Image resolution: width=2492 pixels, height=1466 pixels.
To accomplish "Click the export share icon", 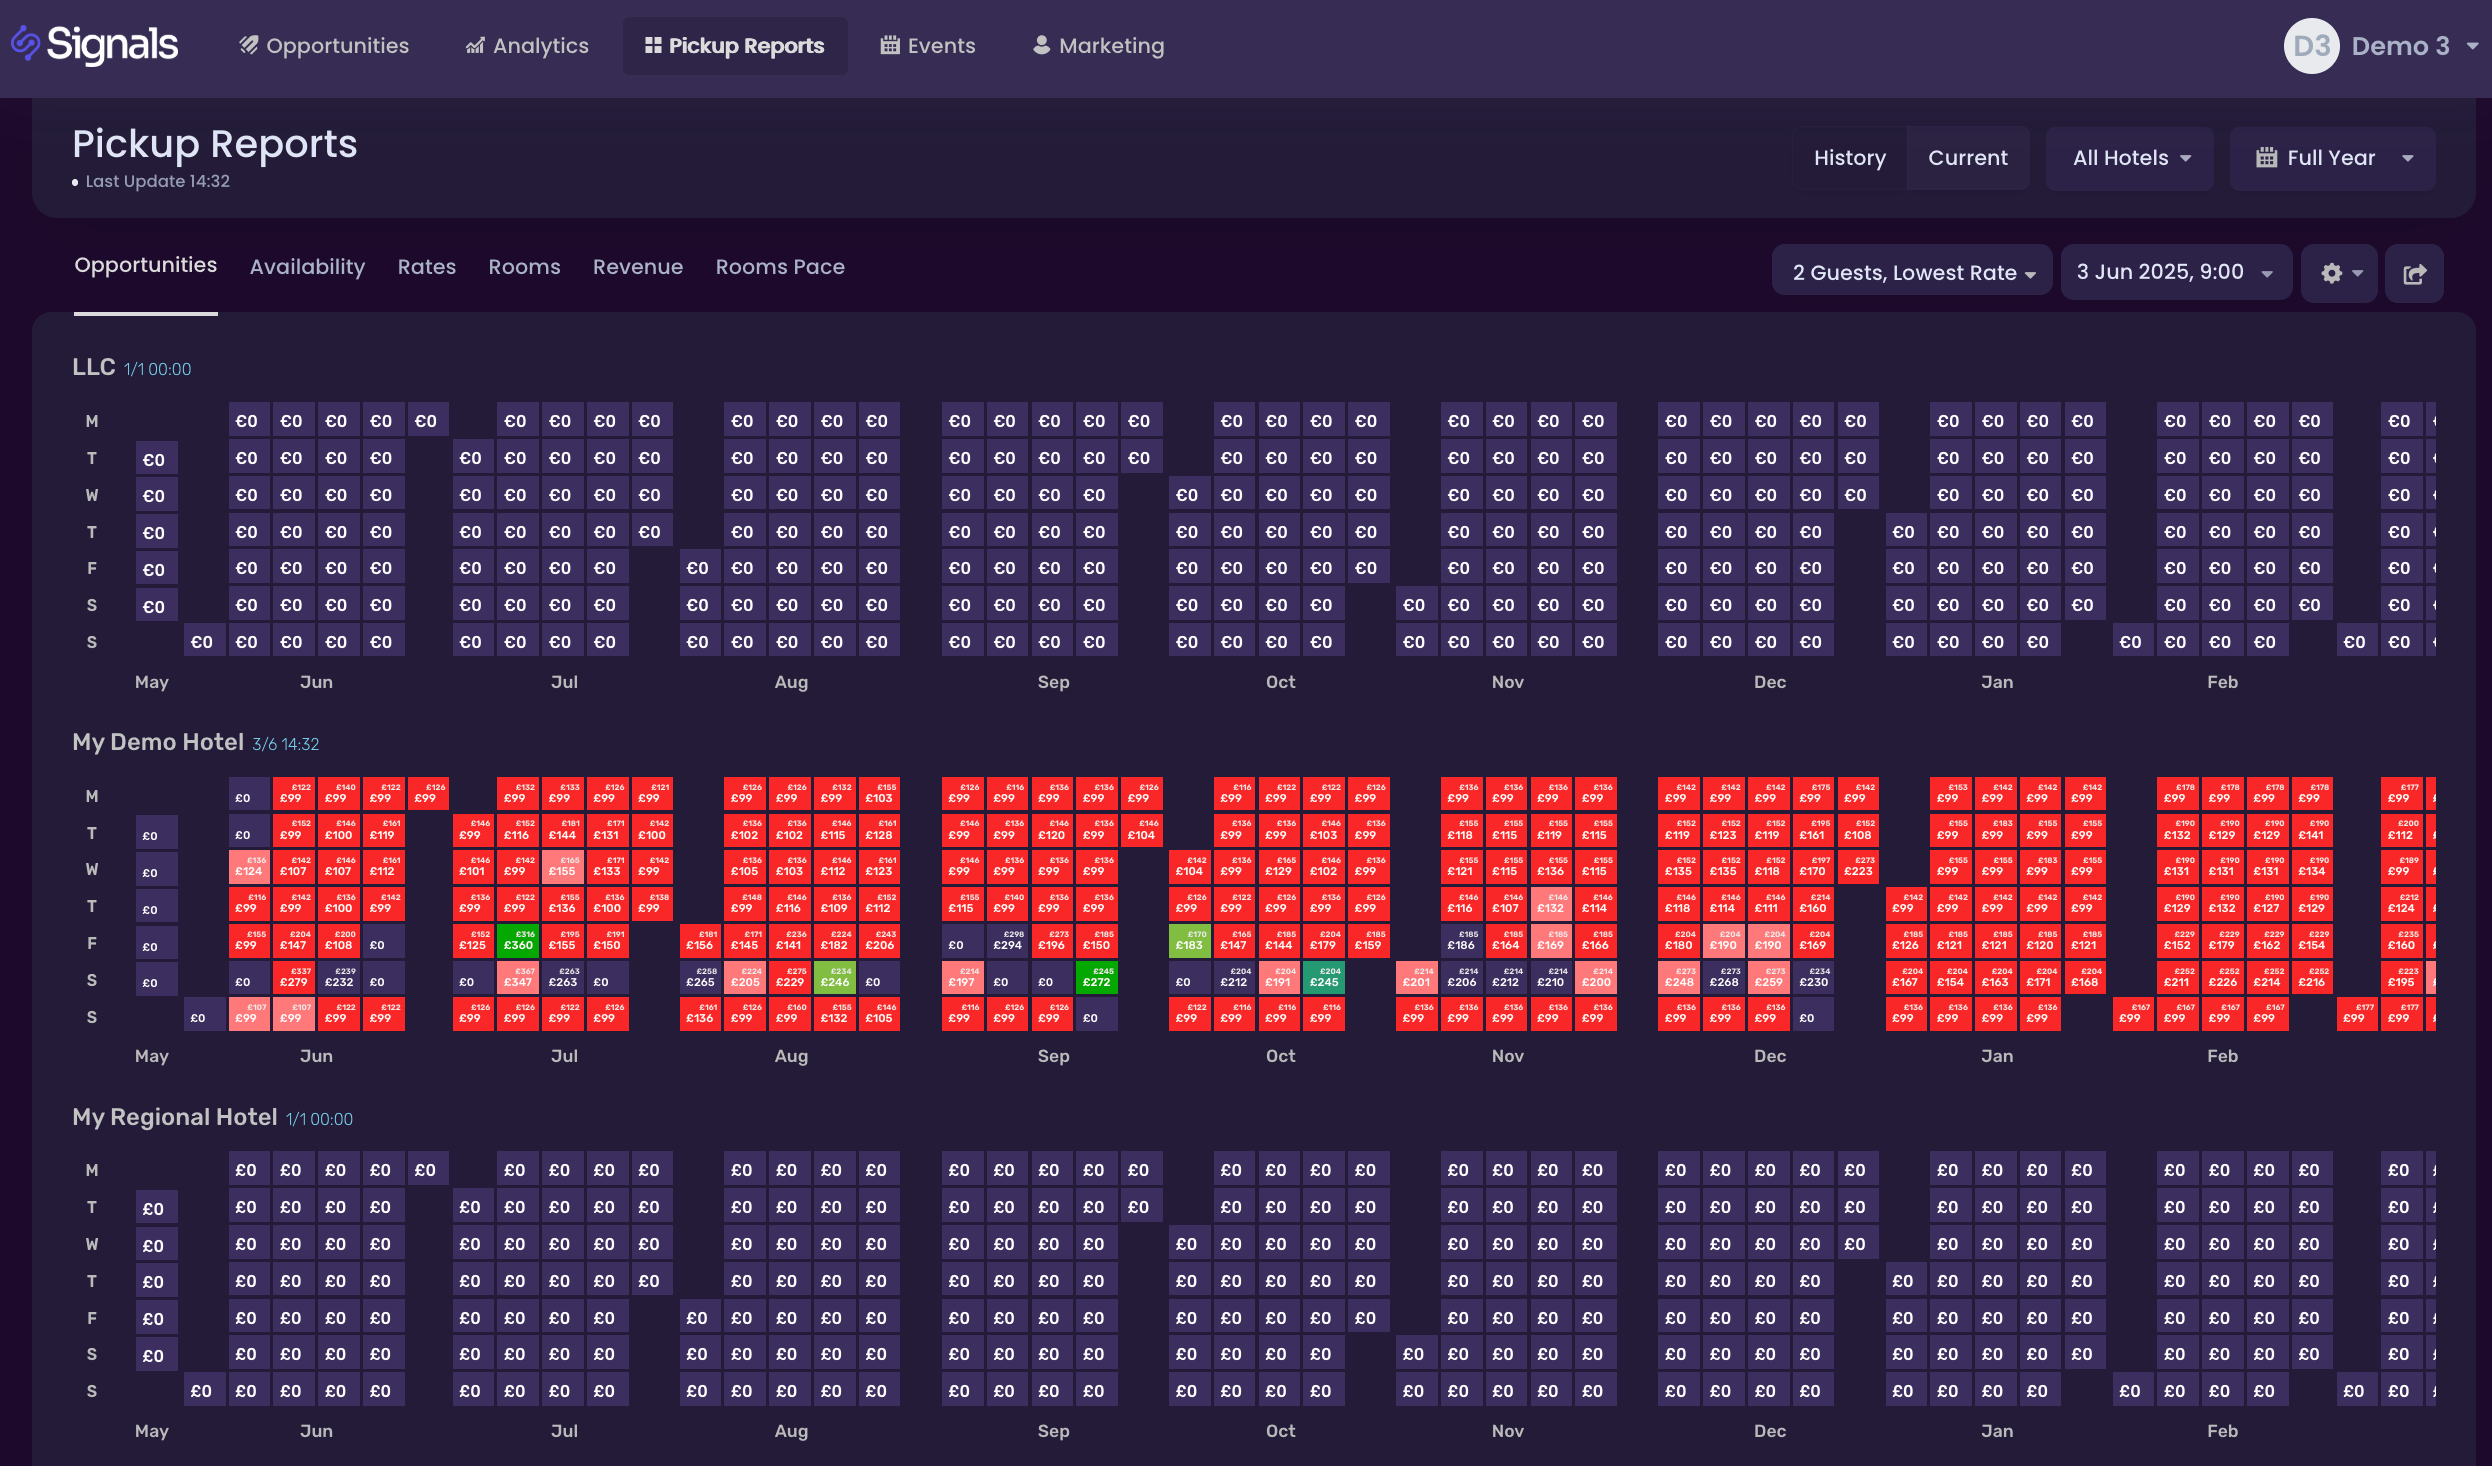I will (x=2414, y=273).
